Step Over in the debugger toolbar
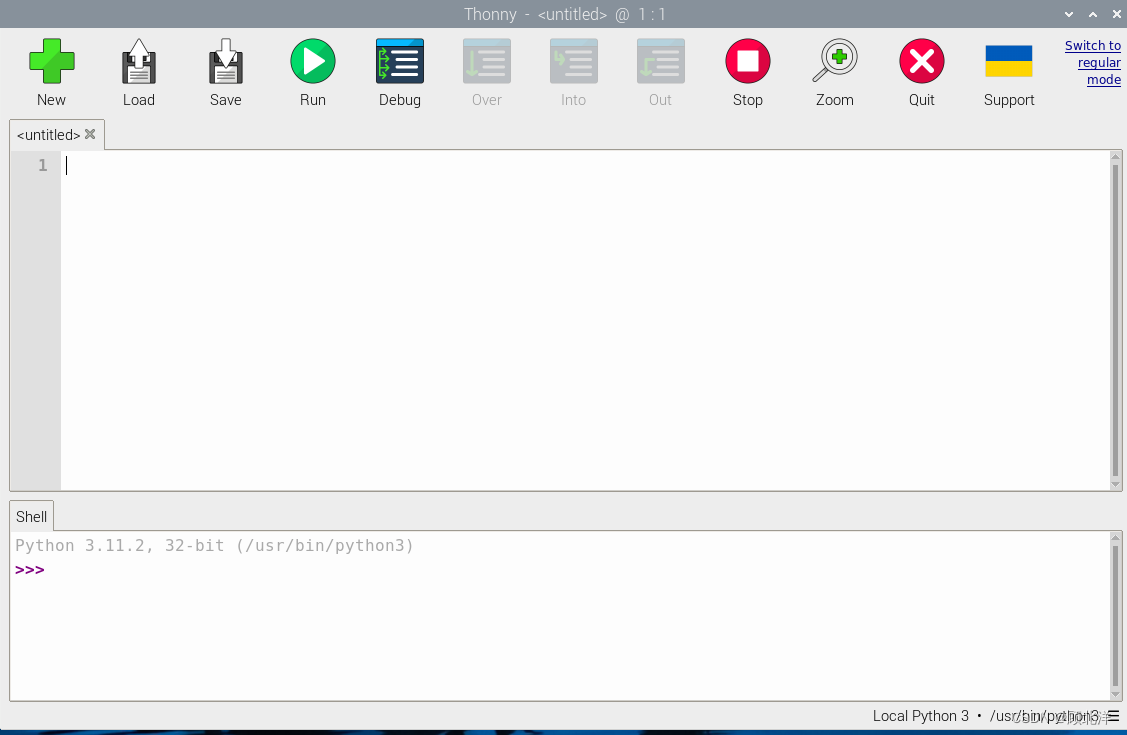The image size is (1127, 735). [x=487, y=62]
